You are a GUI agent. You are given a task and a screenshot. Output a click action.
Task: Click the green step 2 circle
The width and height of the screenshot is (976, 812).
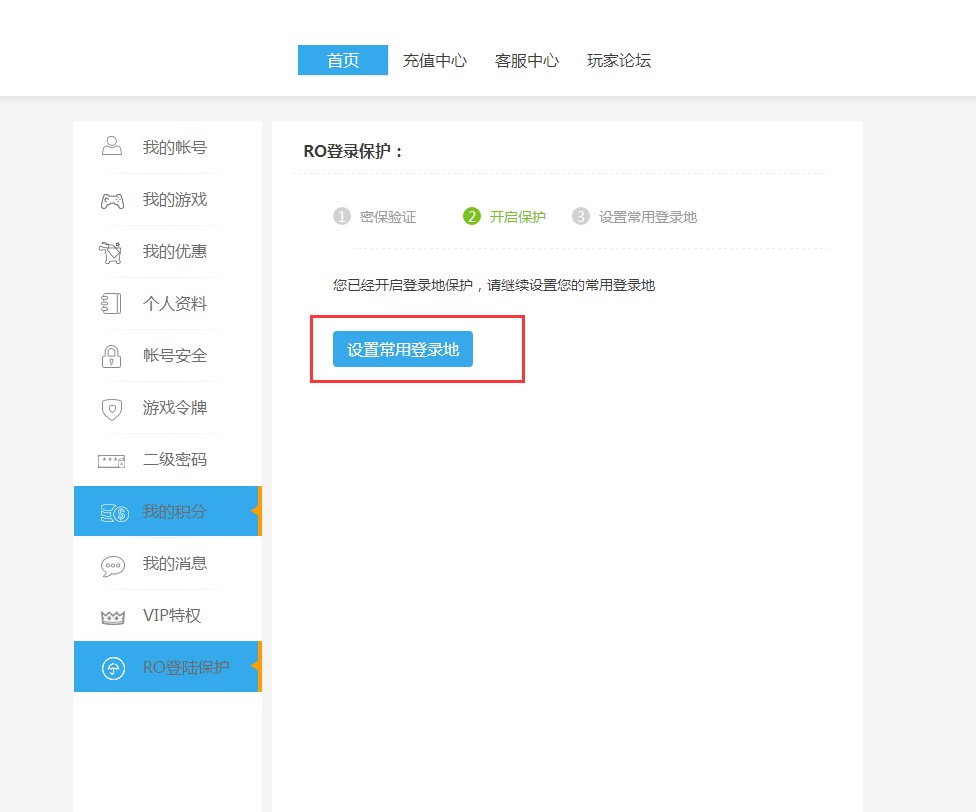pyautogui.click(x=472, y=216)
